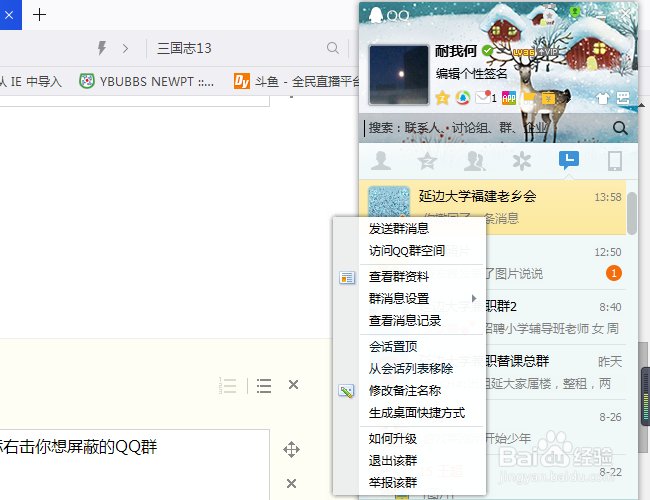Choose 查看群资料 from context menu

(422, 277)
